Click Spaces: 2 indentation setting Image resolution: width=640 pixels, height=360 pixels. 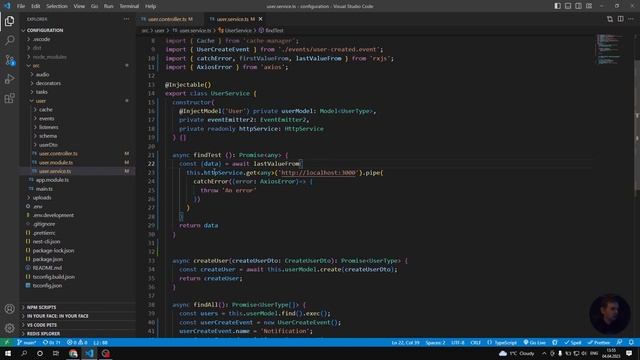pos(436,342)
